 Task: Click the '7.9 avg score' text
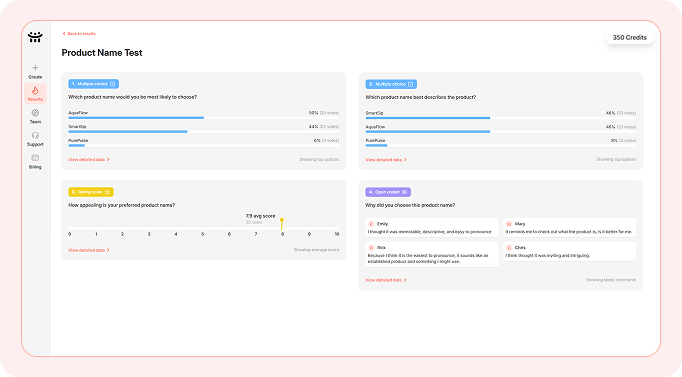tap(260, 216)
